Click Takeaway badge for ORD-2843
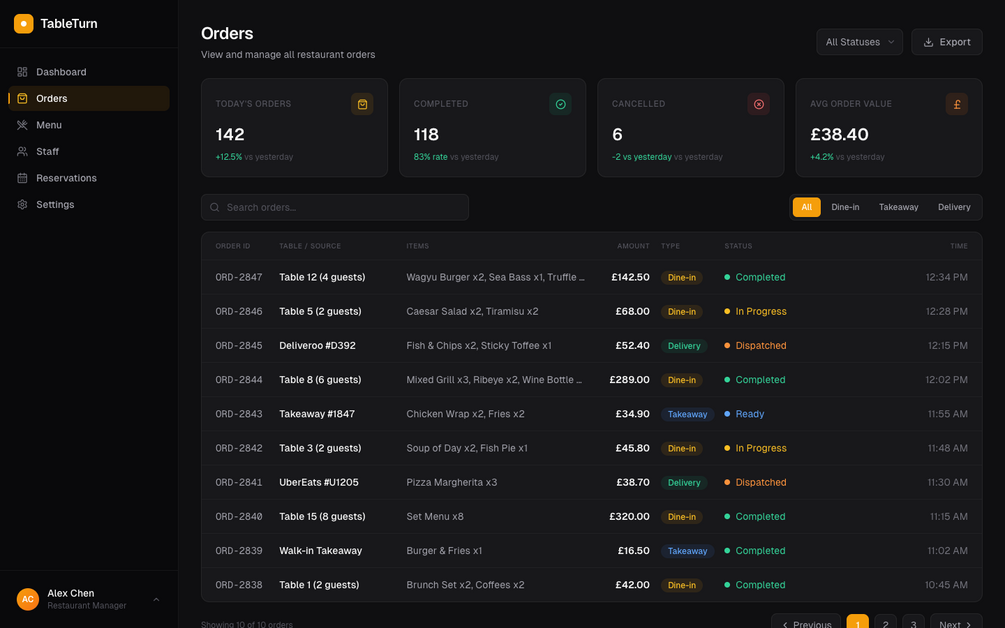This screenshot has width=1005, height=628. pyautogui.click(x=687, y=415)
